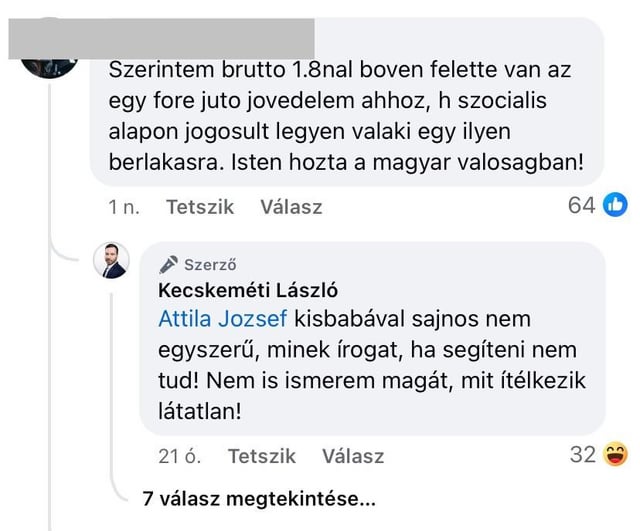Screen dimensions: 640x531
Task: Open Kecskeméti László's profile picture
Action: tap(111, 260)
